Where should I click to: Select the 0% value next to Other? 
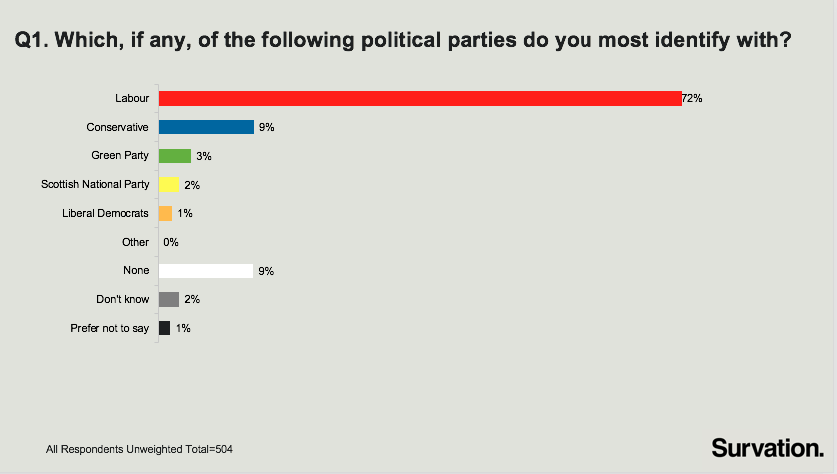tap(171, 242)
